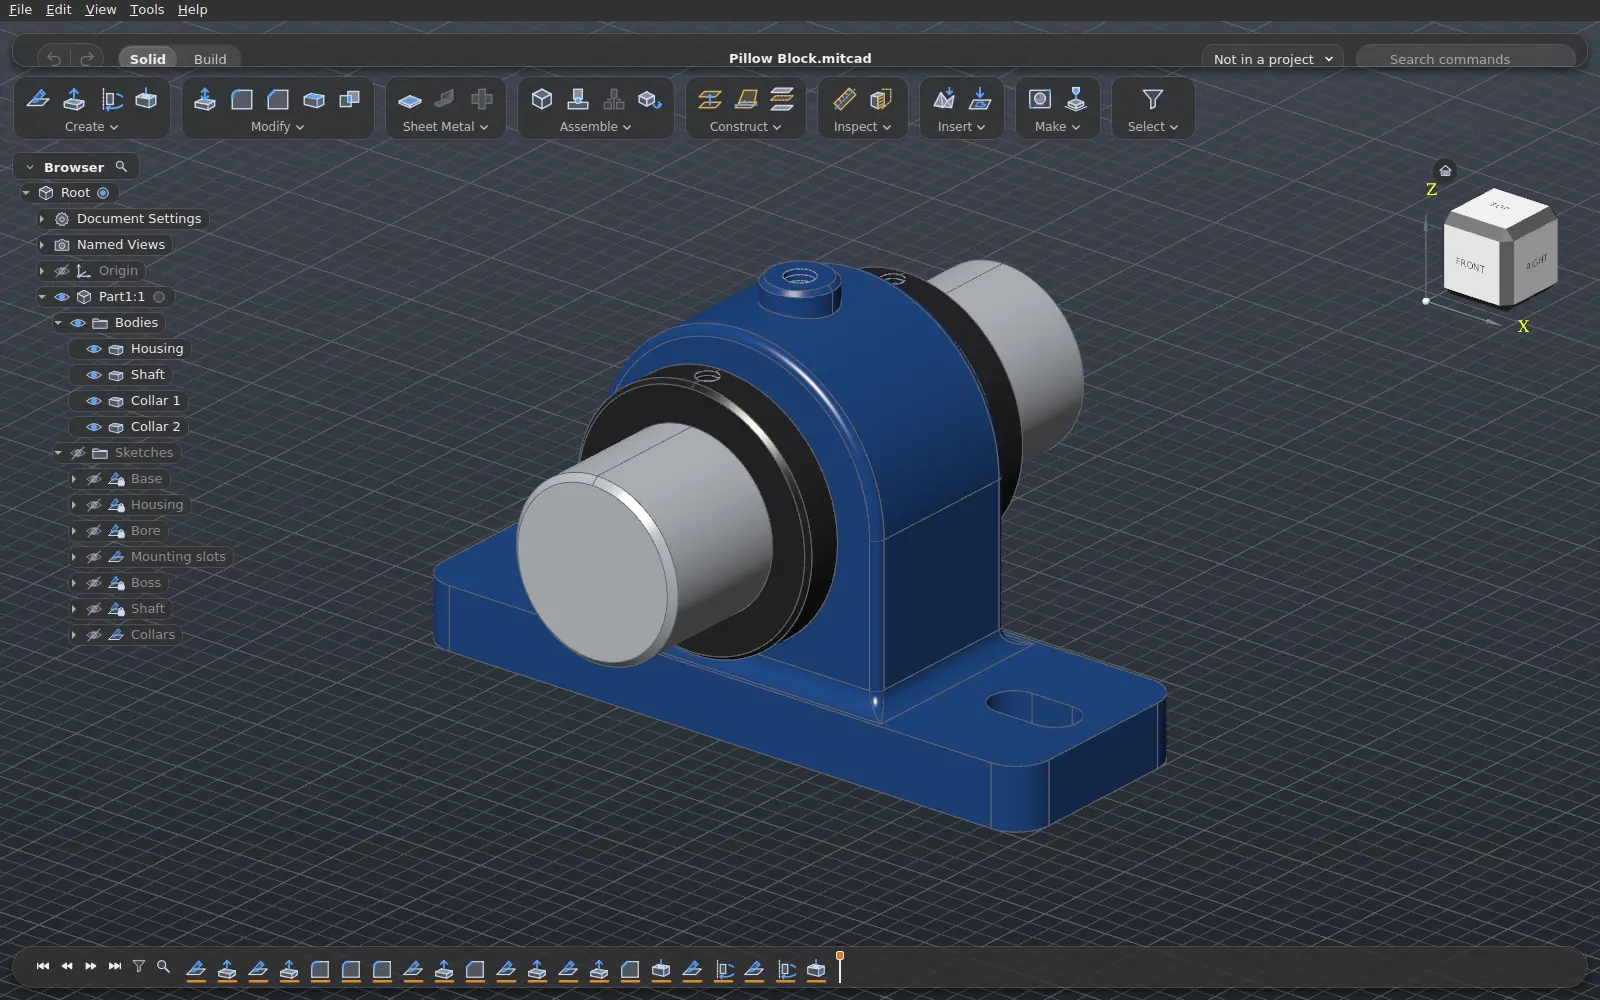Show the Sketches folder visibility

pyautogui.click(x=78, y=453)
